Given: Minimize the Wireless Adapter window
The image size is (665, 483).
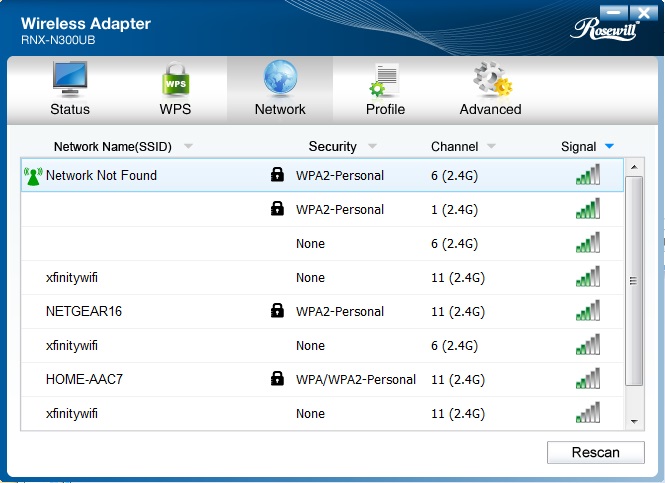Looking at the screenshot, I should pos(614,13).
